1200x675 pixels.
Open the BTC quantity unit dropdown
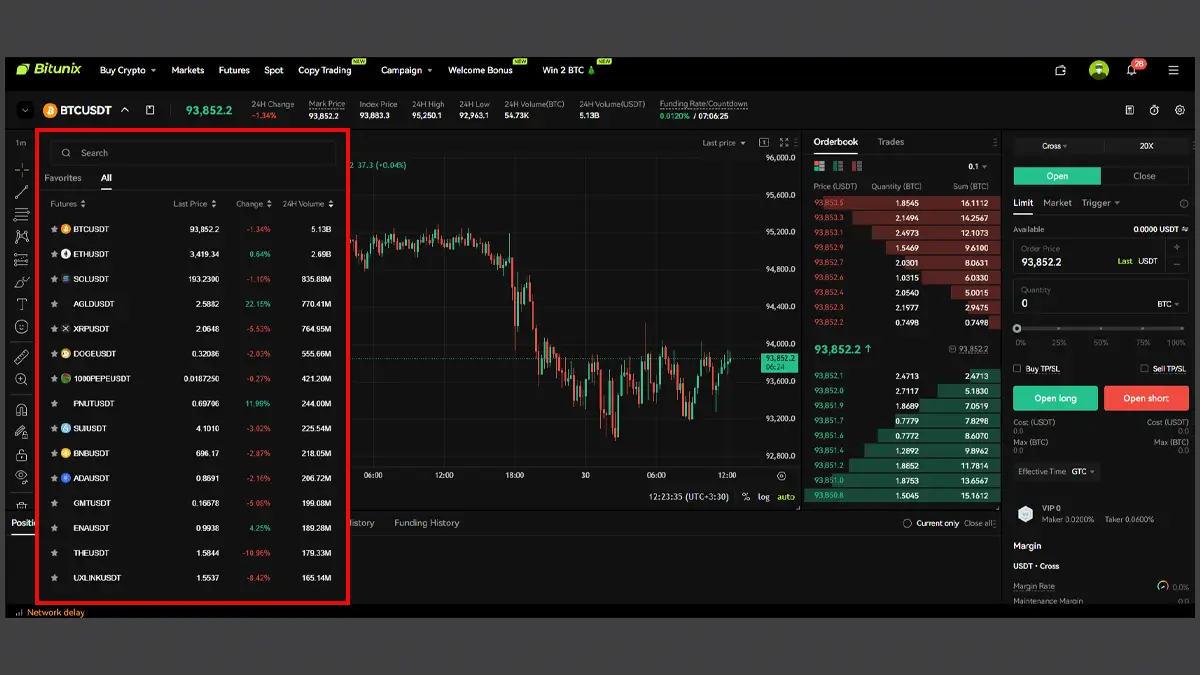(x=1169, y=303)
